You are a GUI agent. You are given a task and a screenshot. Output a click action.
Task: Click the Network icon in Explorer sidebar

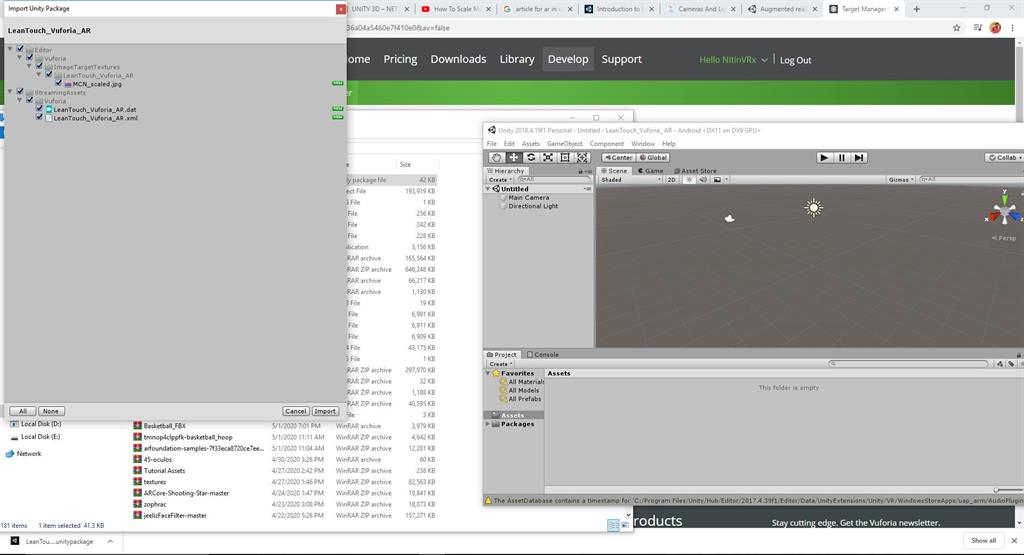[x=10, y=454]
